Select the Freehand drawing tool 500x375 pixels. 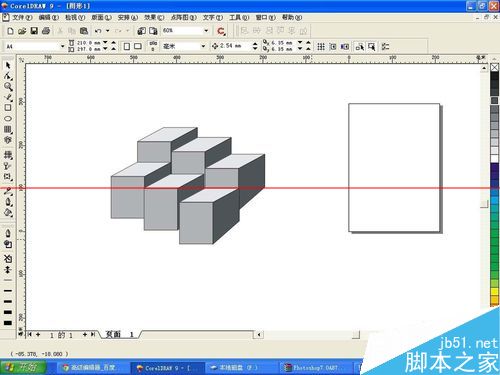coord(8,97)
